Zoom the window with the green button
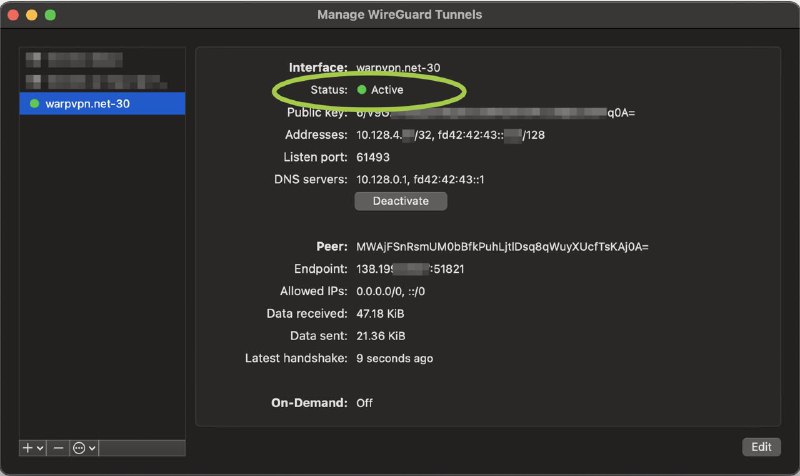Viewport: 800px width, 476px height. point(50,15)
